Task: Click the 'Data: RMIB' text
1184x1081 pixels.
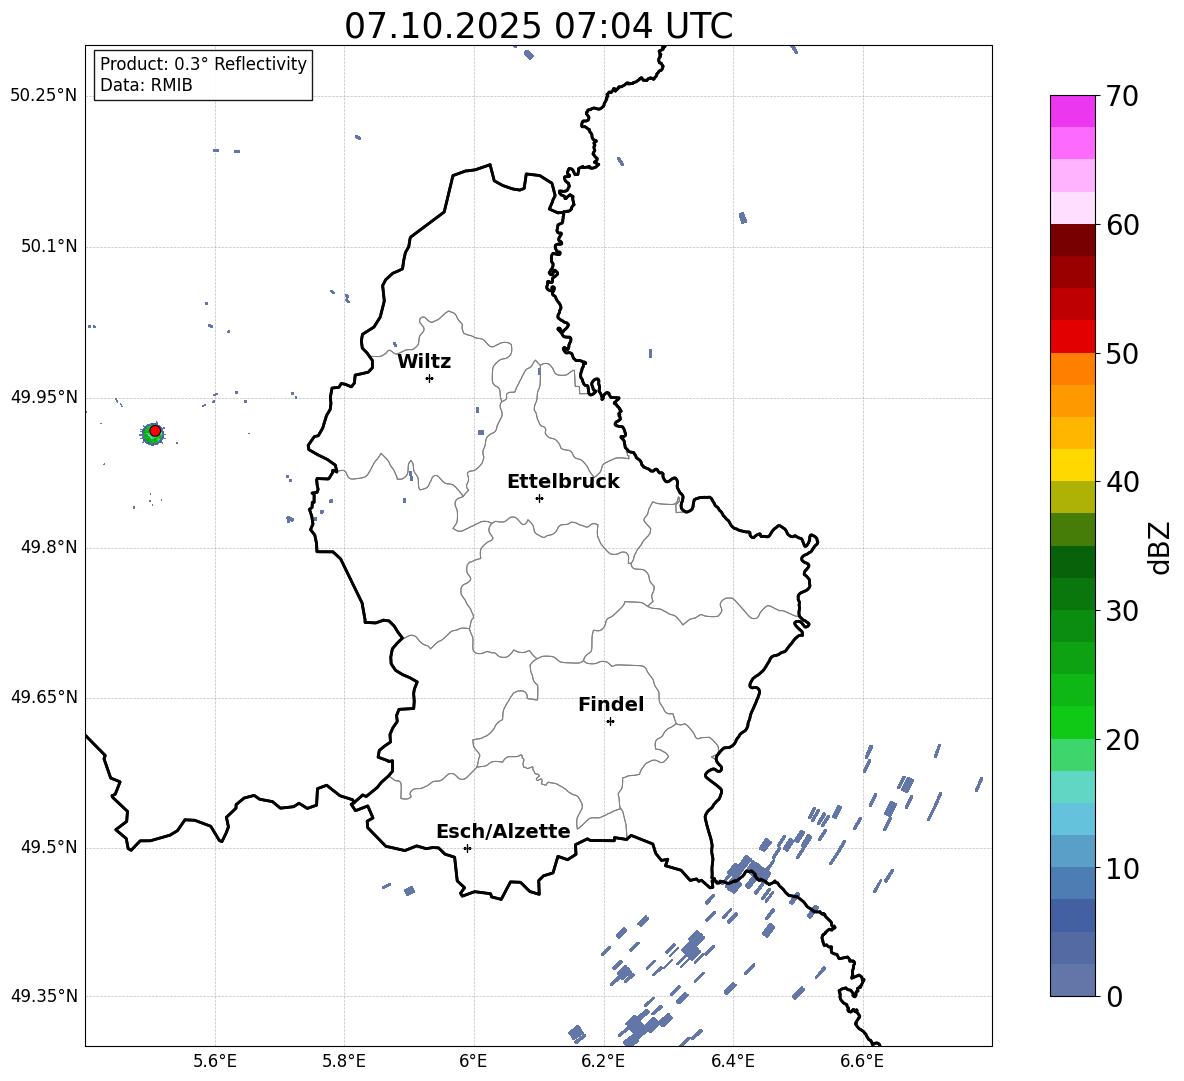Action: tap(146, 85)
